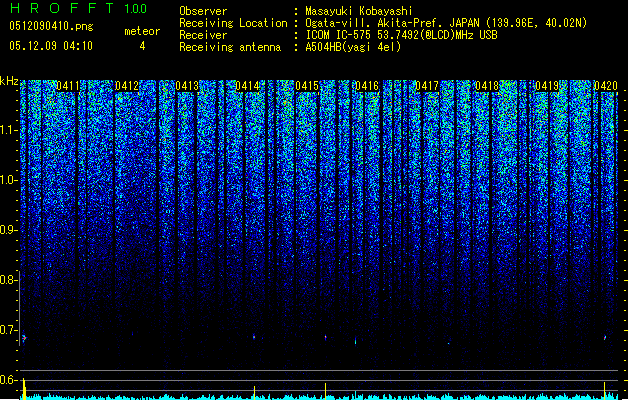The width and height of the screenshot is (629, 400).
Task: Click the 1.1 kHz axis label
Action: coord(8,130)
